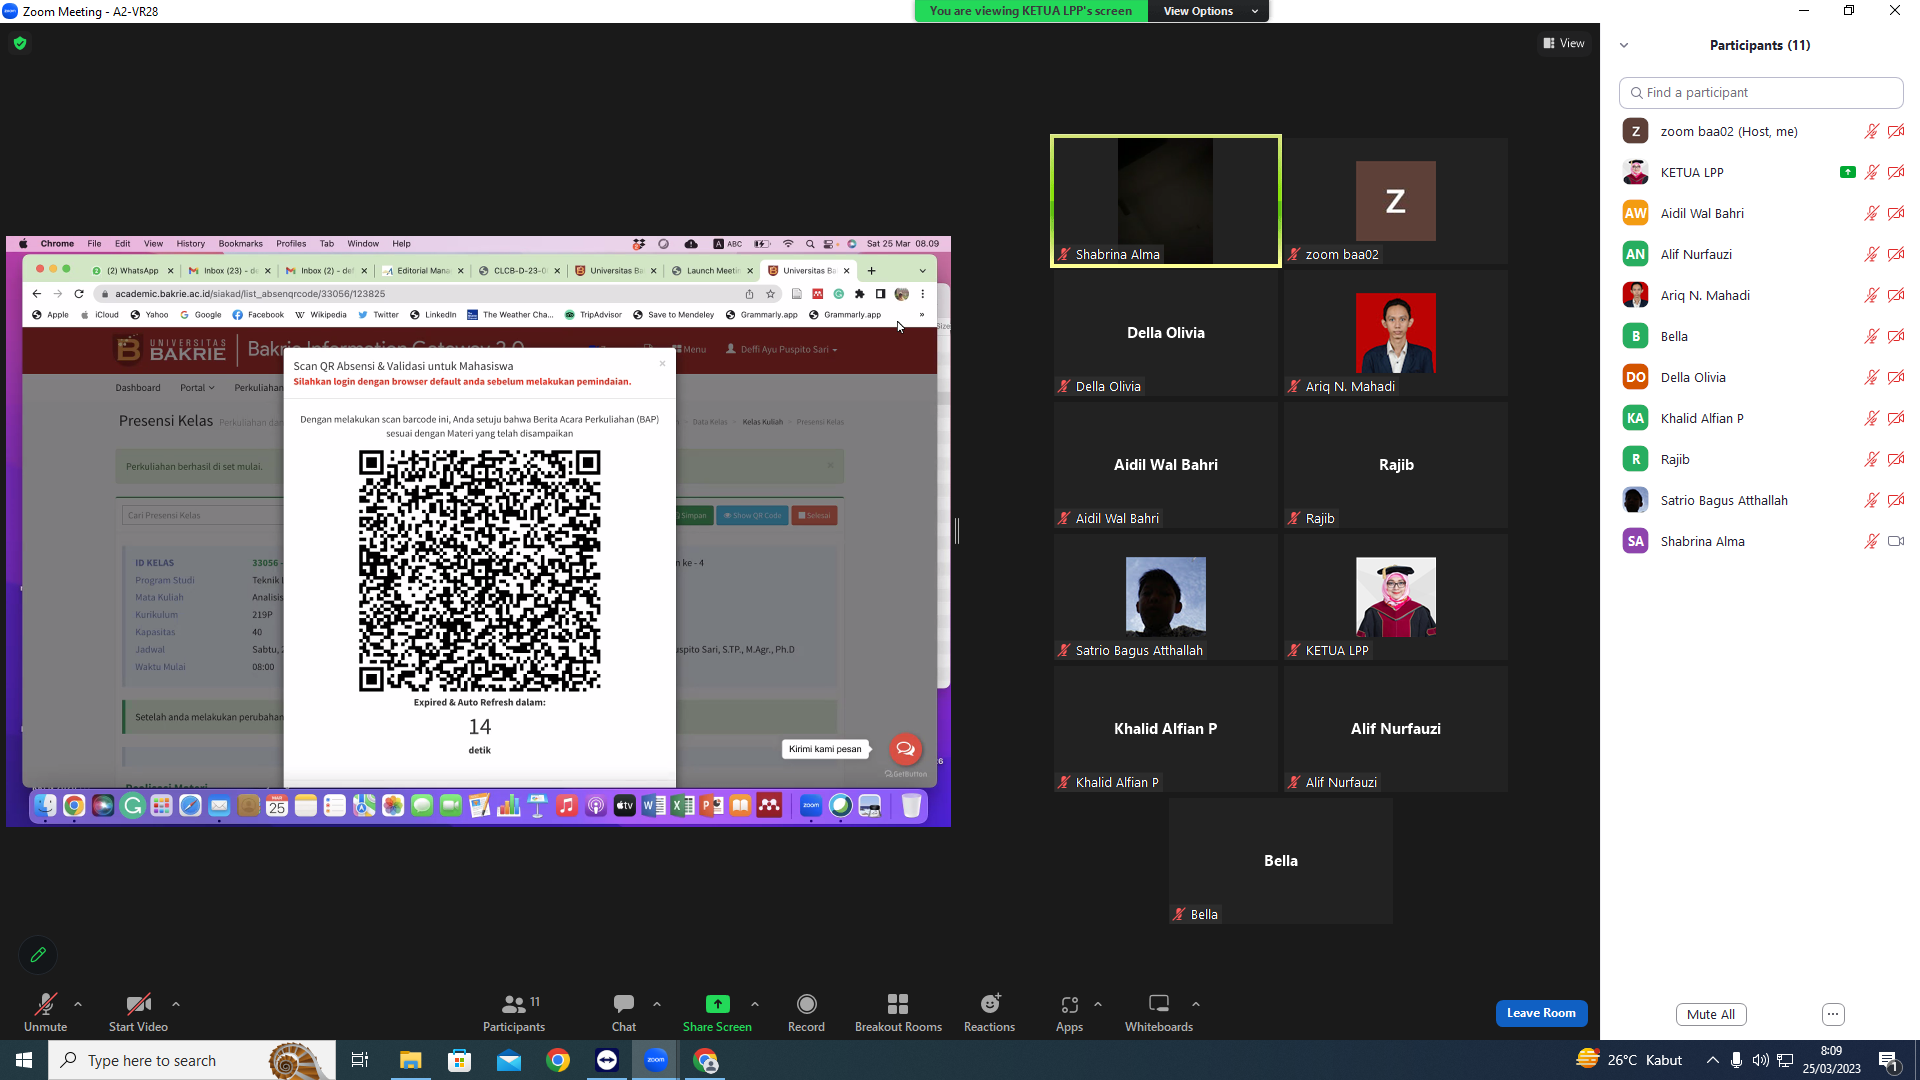This screenshot has height=1080, width=1920.
Task: Open Microsoft Store from taskbar
Action: pyautogui.click(x=459, y=1060)
